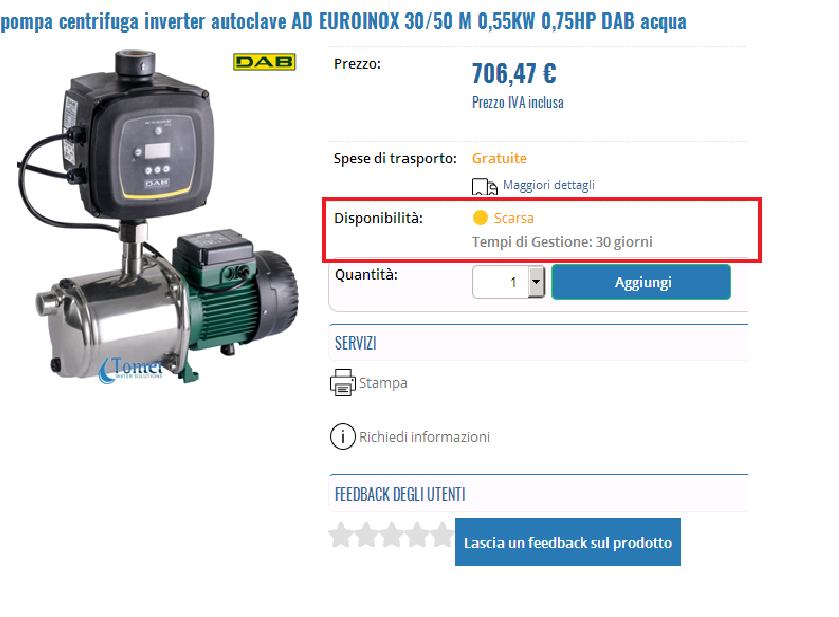Click the shipping truck details icon
This screenshot has width=839, height=617.
[485, 187]
